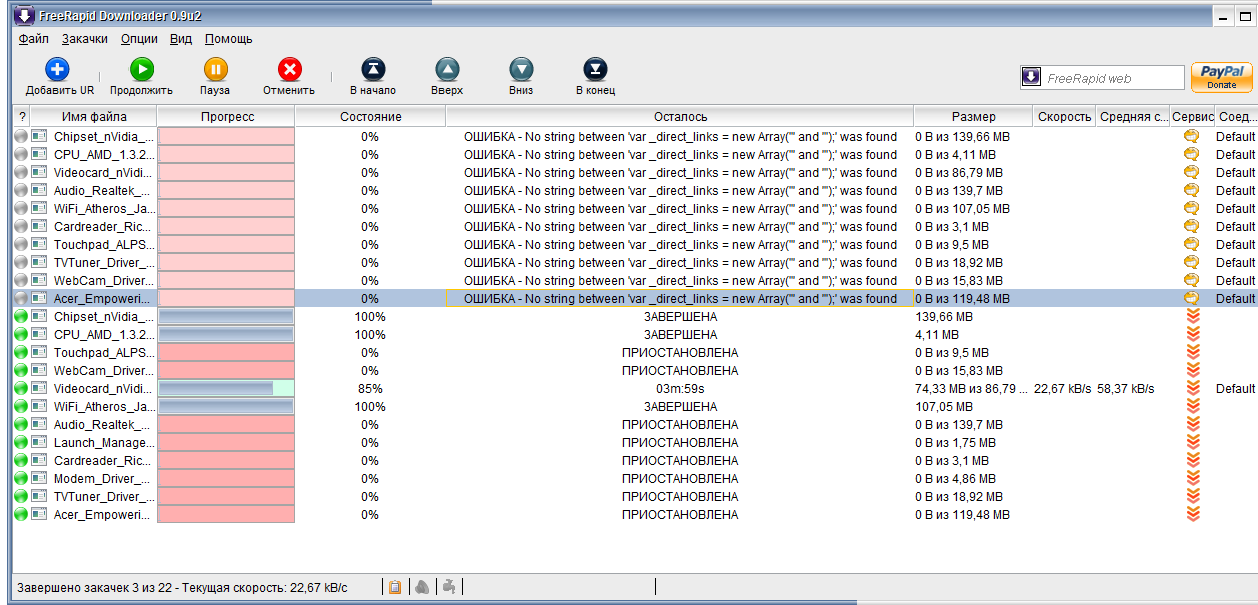Open the Помощь menu
The height and width of the screenshot is (605, 1258).
pos(228,39)
